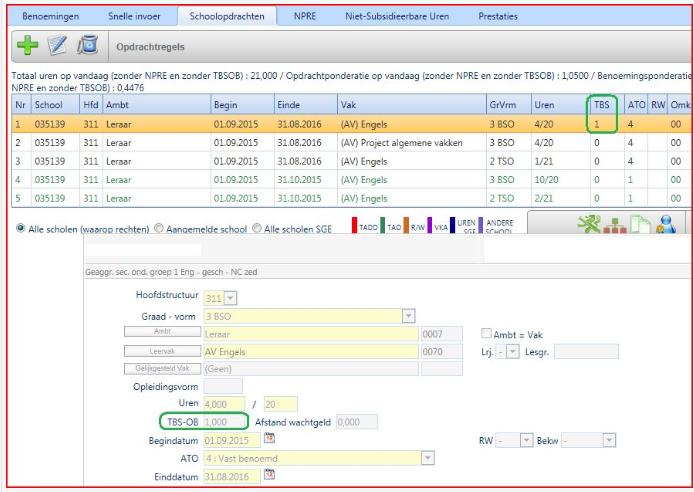Image resolution: width=694 pixels, height=492 pixels.
Task: Open the Bekw dropdown
Action: 609,441
